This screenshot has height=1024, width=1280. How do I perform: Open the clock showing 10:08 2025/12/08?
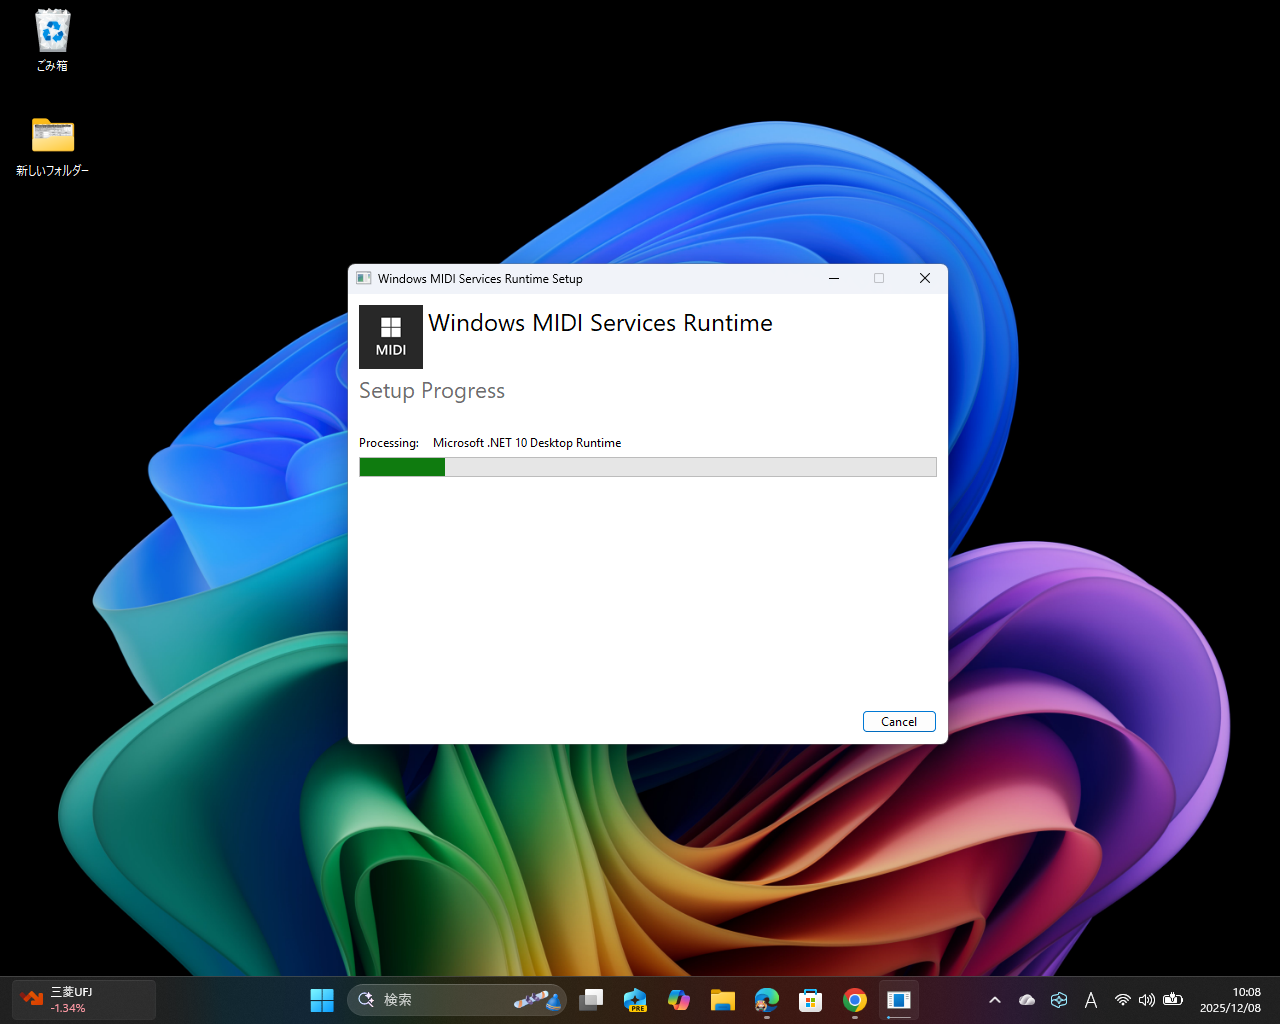click(1231, 1000)
